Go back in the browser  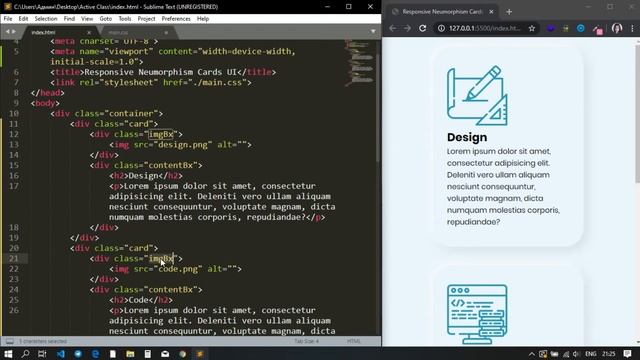coord(392,28)
